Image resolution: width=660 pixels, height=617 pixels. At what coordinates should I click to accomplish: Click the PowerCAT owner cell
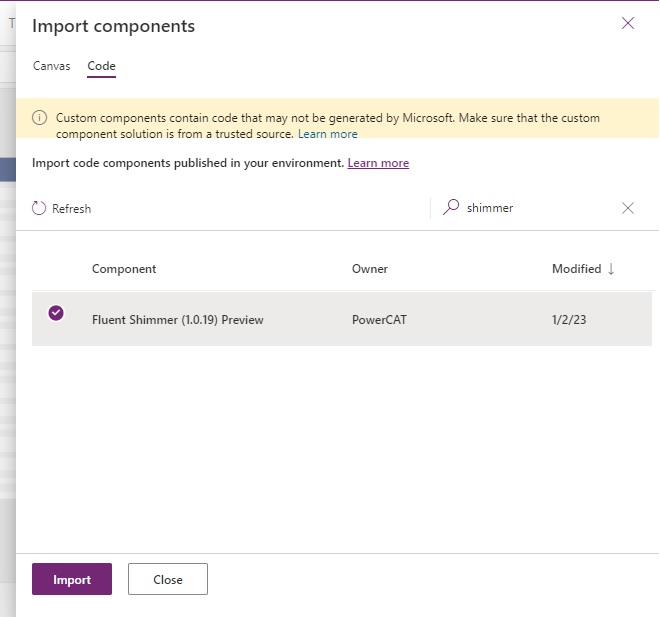[x=381, y=320]
